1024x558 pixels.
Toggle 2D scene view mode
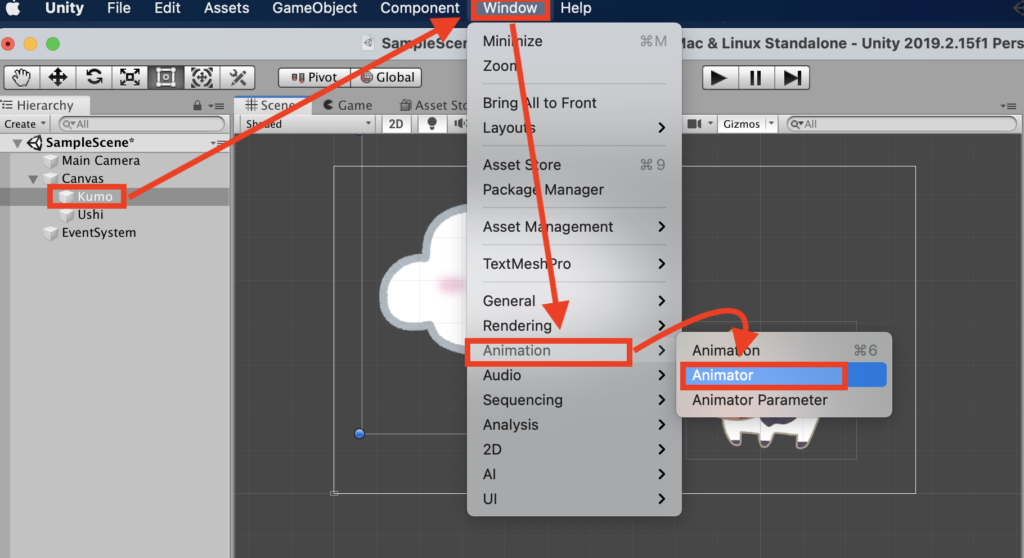pyautogui.click(x=396, y=124)
